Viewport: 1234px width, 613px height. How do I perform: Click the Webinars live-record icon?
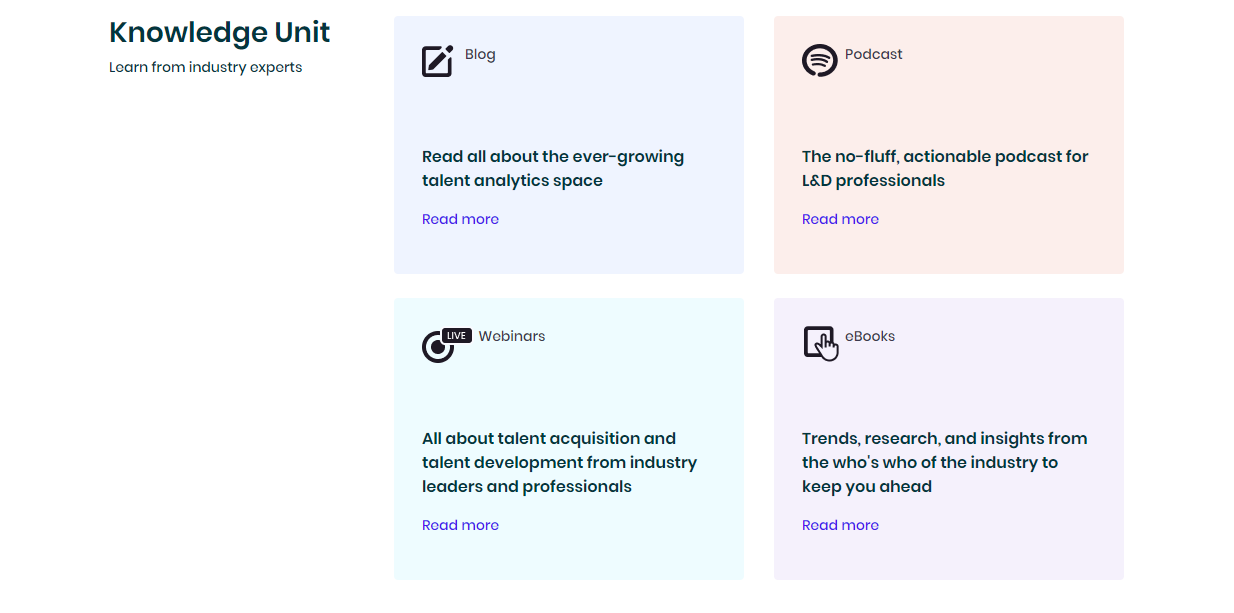(436, 347)
